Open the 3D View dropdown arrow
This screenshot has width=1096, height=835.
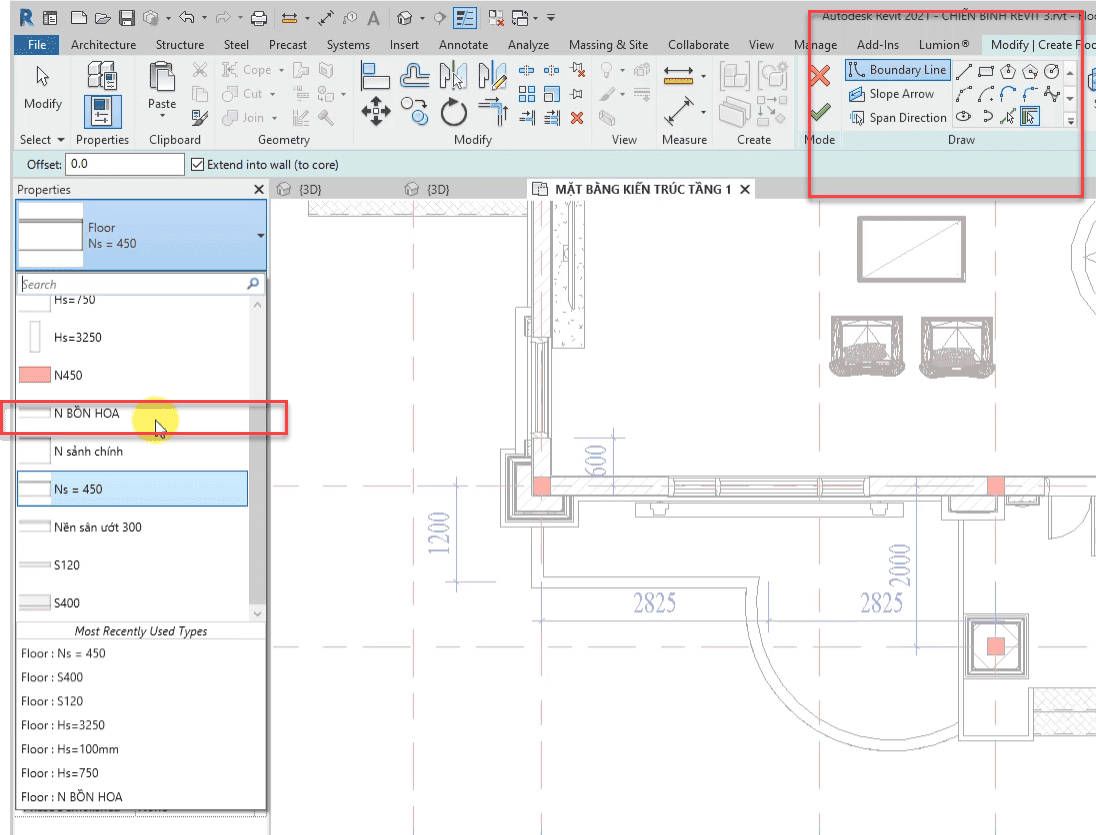[421, 18]
